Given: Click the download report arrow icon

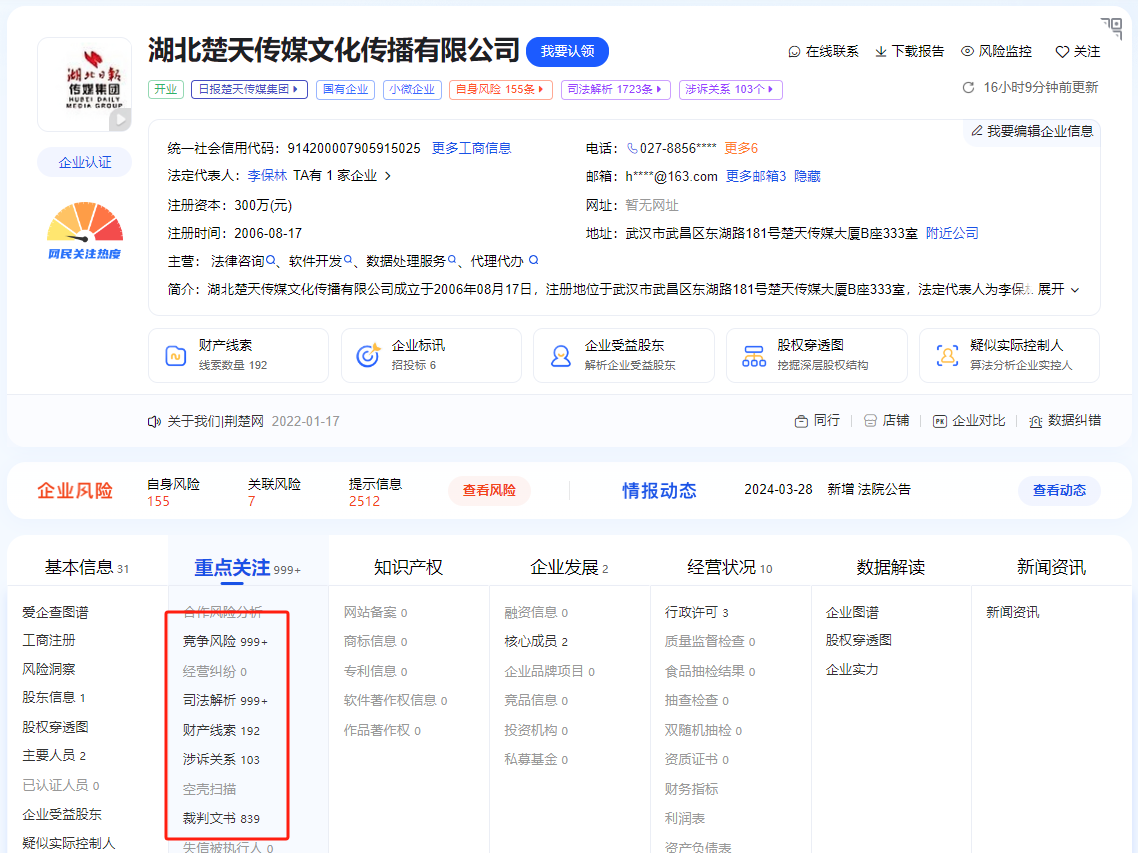Looking at the screenshot, I should (880, 52).
